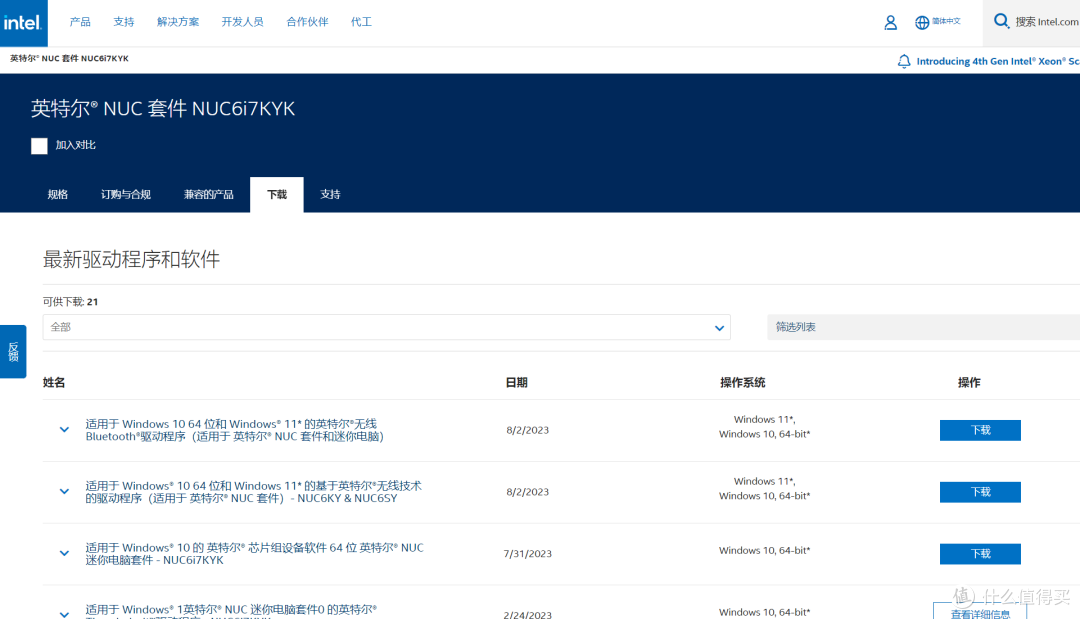Image resolution: width=1080 pixels, height=619 pixels.
Task: Click the breadcrumb 英特尔 NUC 套件 NUC6i7KYK
Action: [70, 59]
